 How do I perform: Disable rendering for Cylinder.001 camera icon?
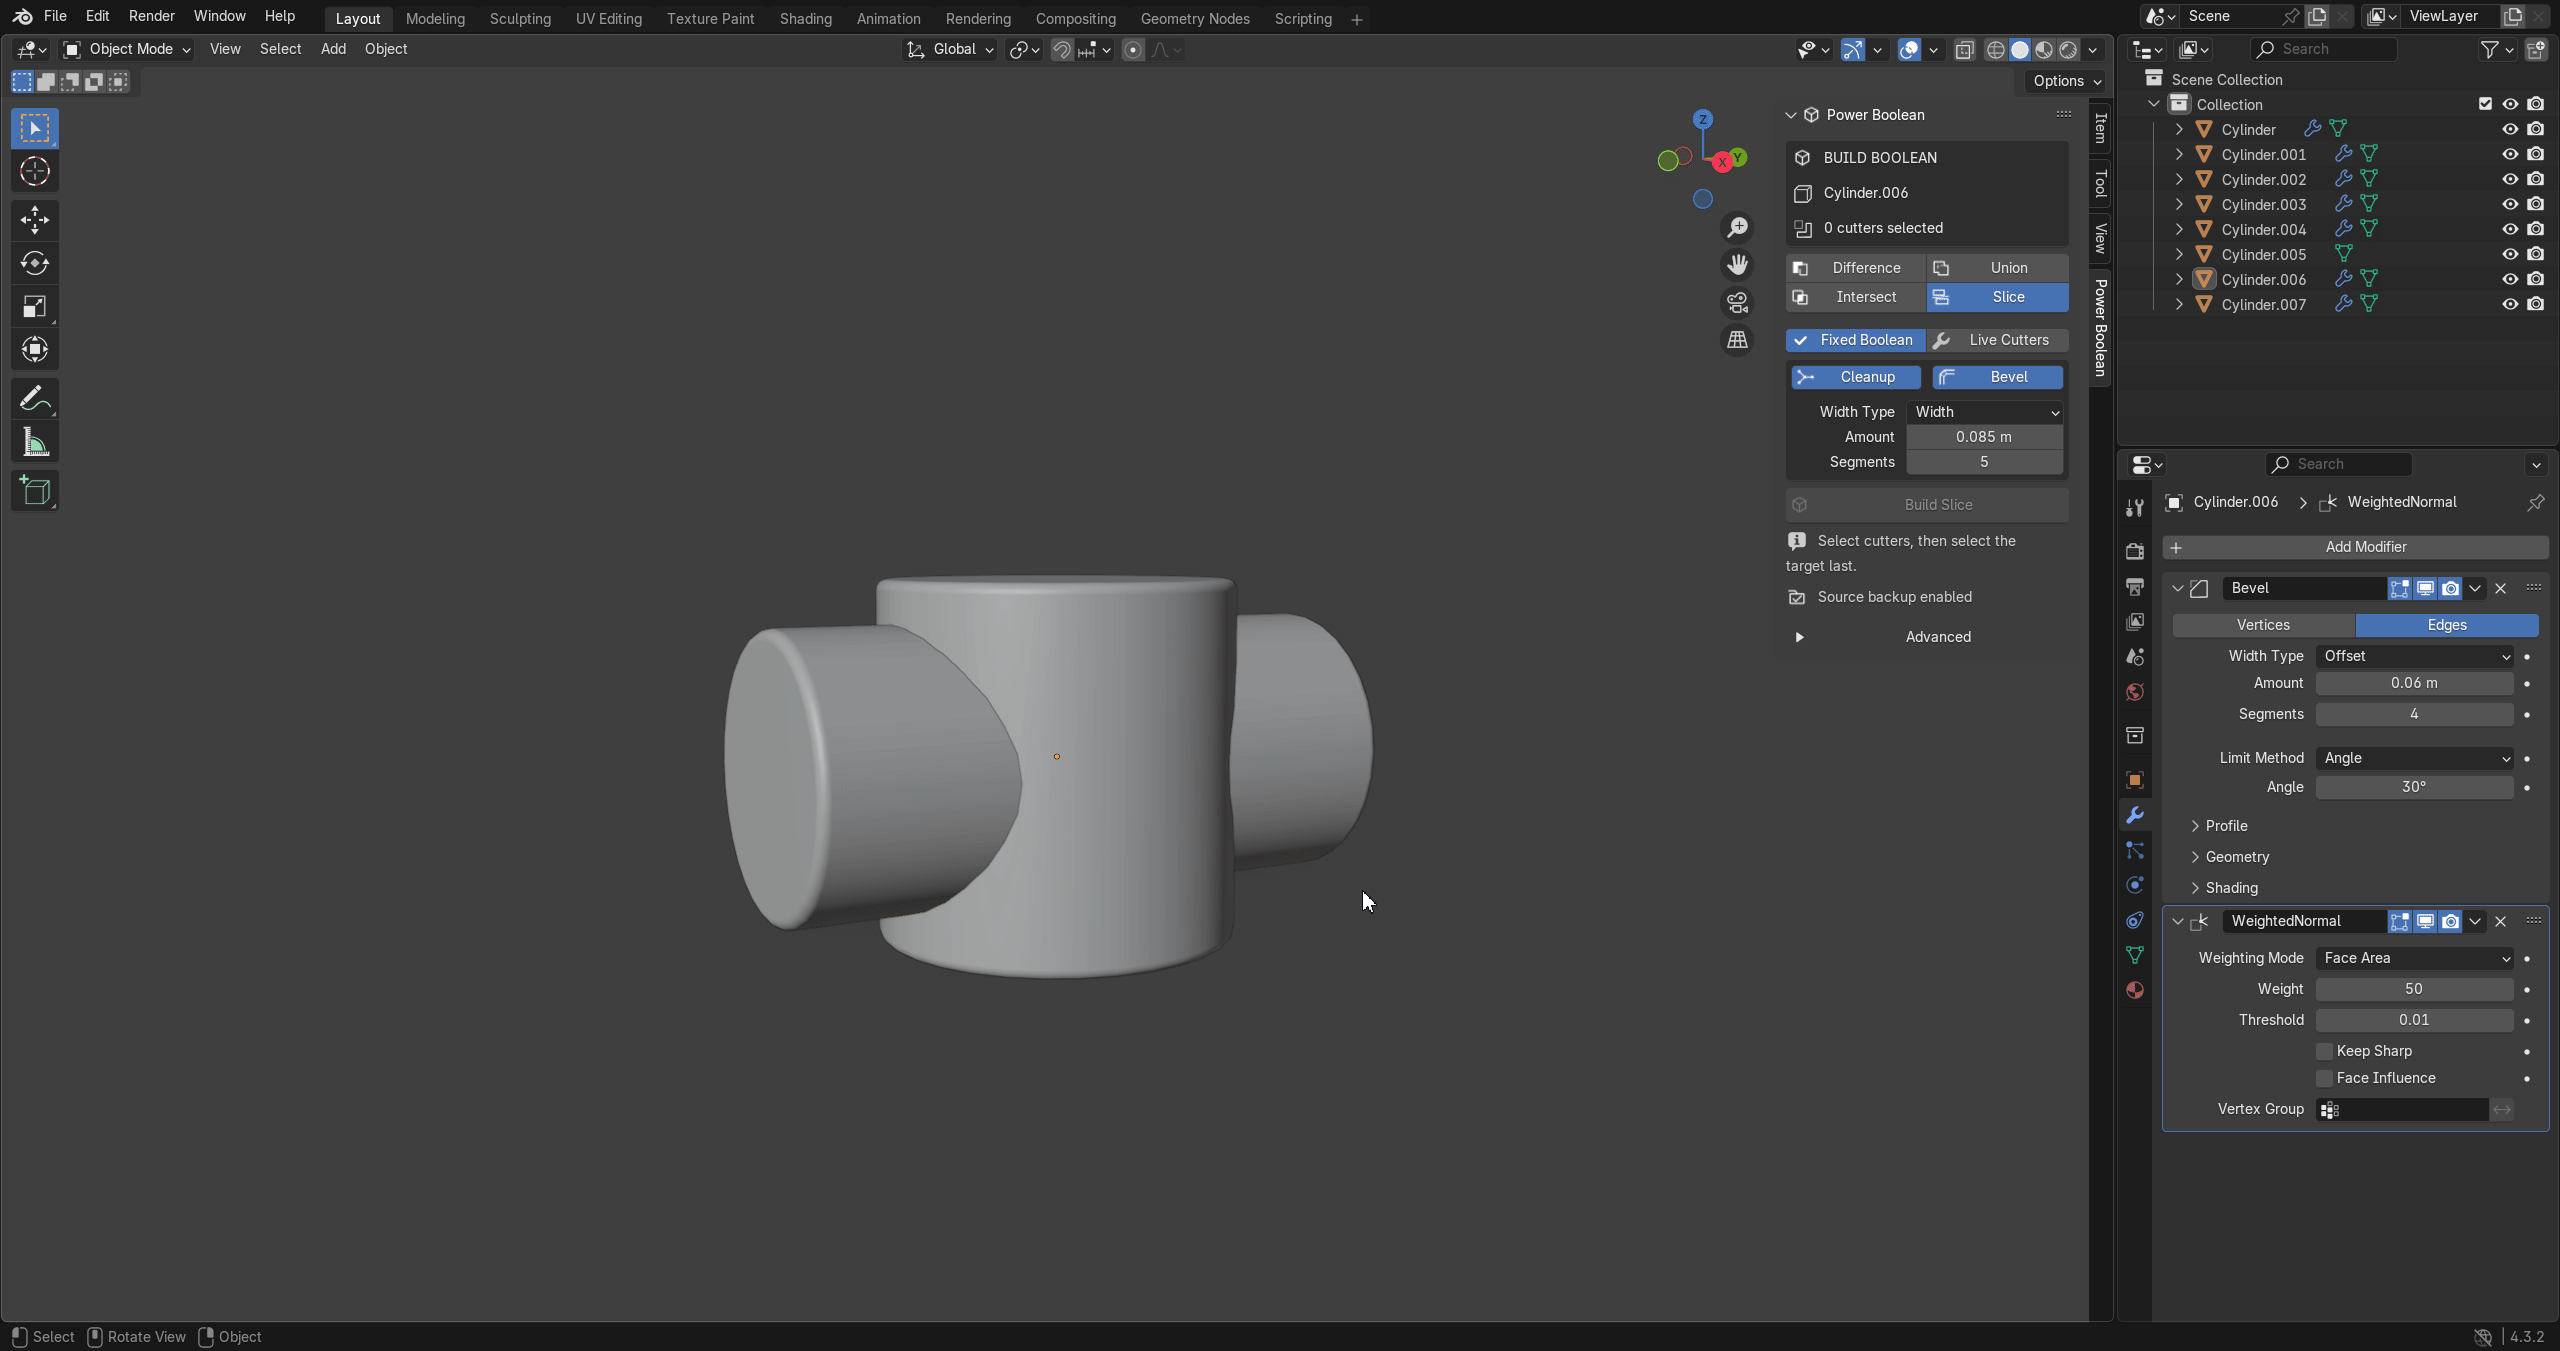click(2535, 154)
